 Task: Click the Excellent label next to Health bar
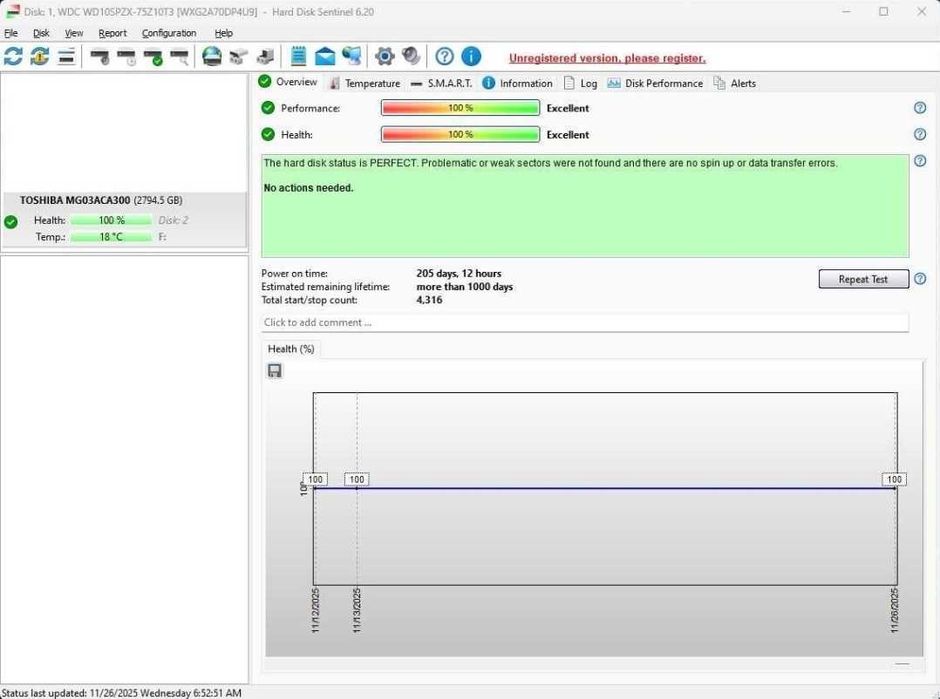pyautogui.click(x=568, y=135)
